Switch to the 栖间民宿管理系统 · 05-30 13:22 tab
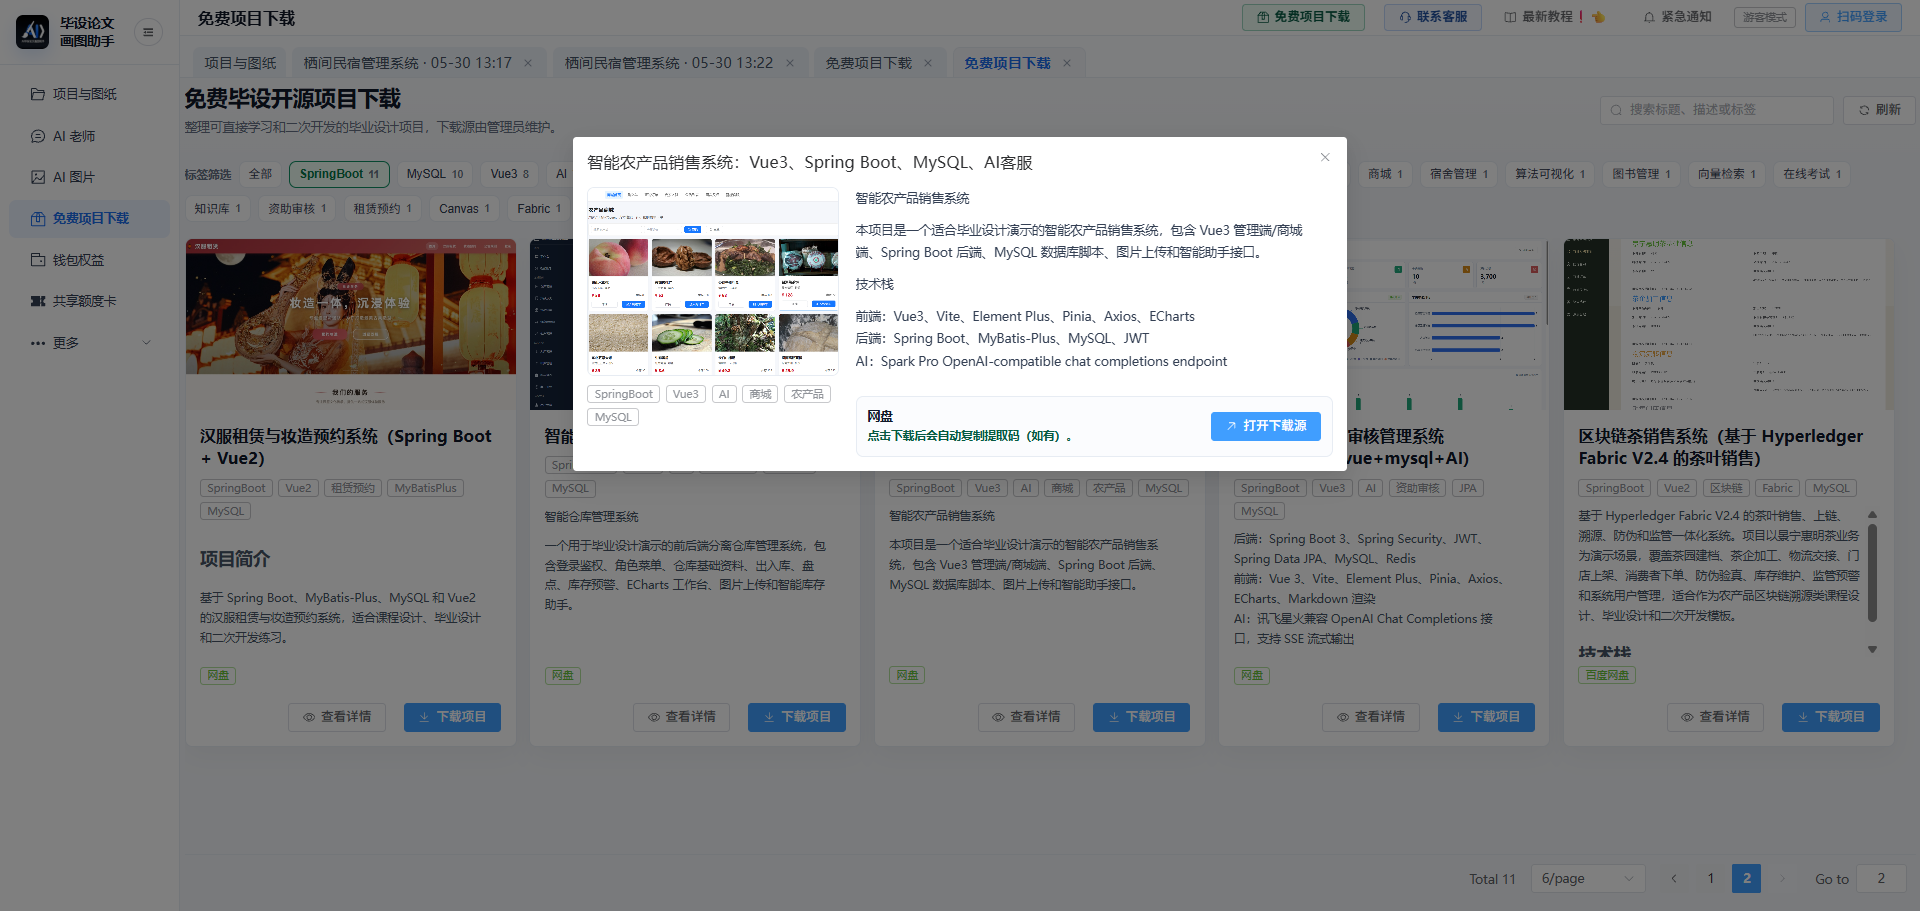This screenshot has height=911, width=1920. pos(669,63)
